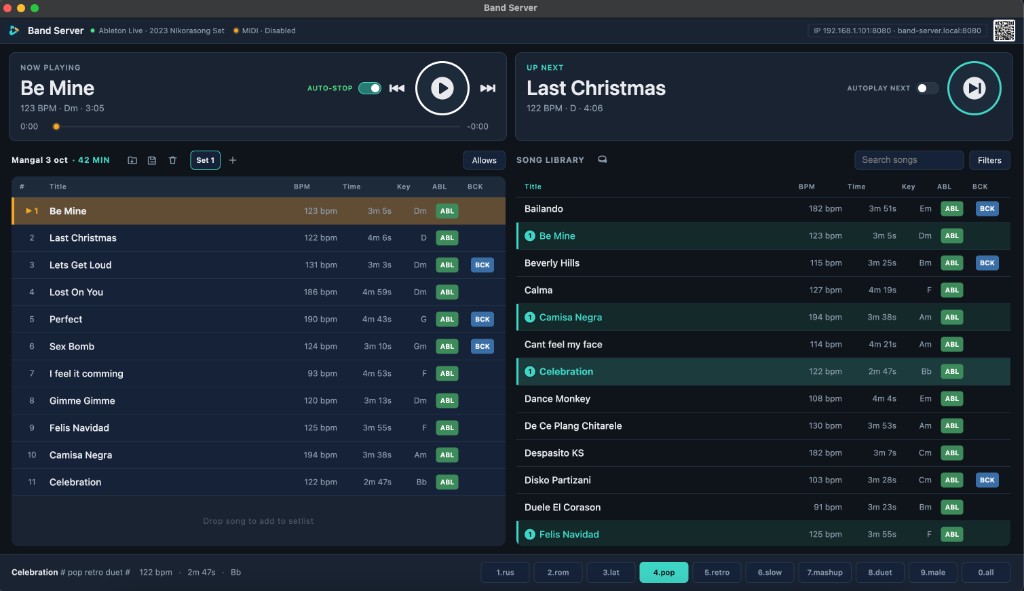Select Be Mine row in setlist
This screenshot has height=591, width=1024.
[x=259, y=211]
